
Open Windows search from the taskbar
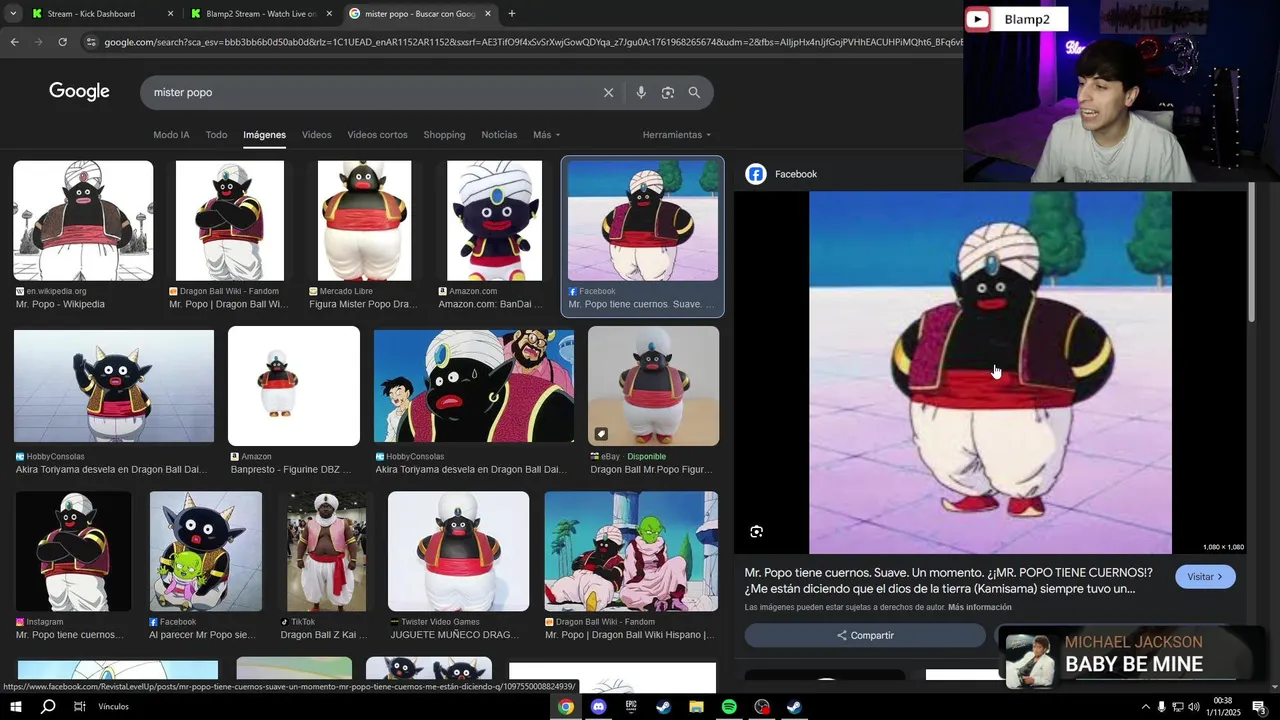coord(47,706)
